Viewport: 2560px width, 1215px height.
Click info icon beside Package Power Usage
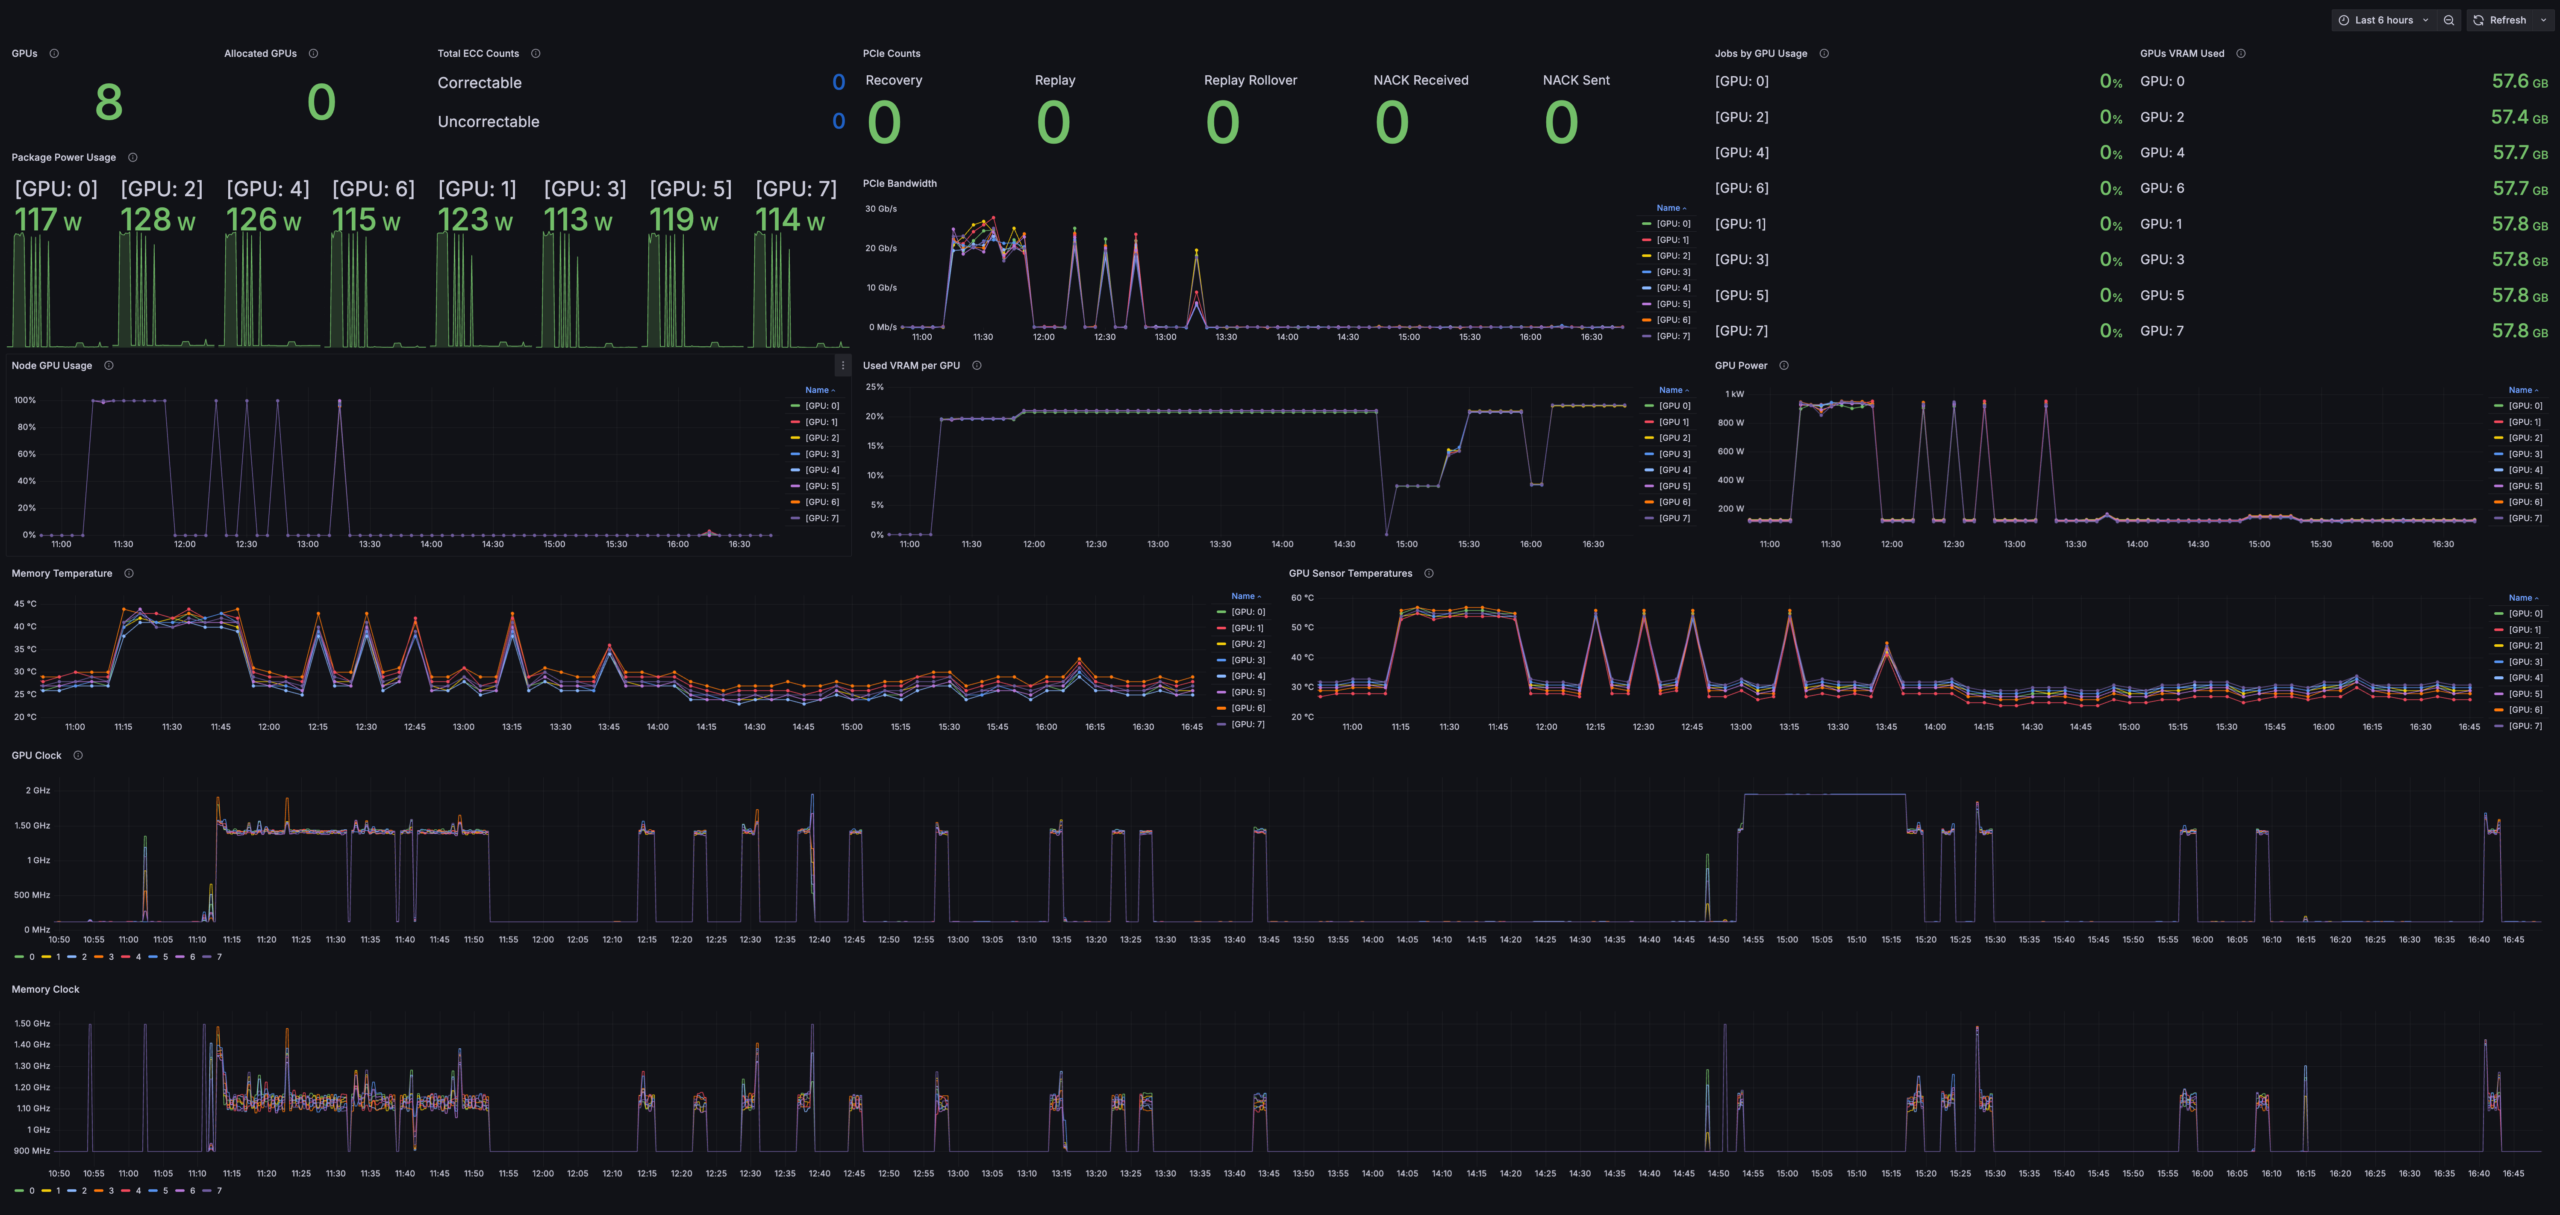[132, 158]
